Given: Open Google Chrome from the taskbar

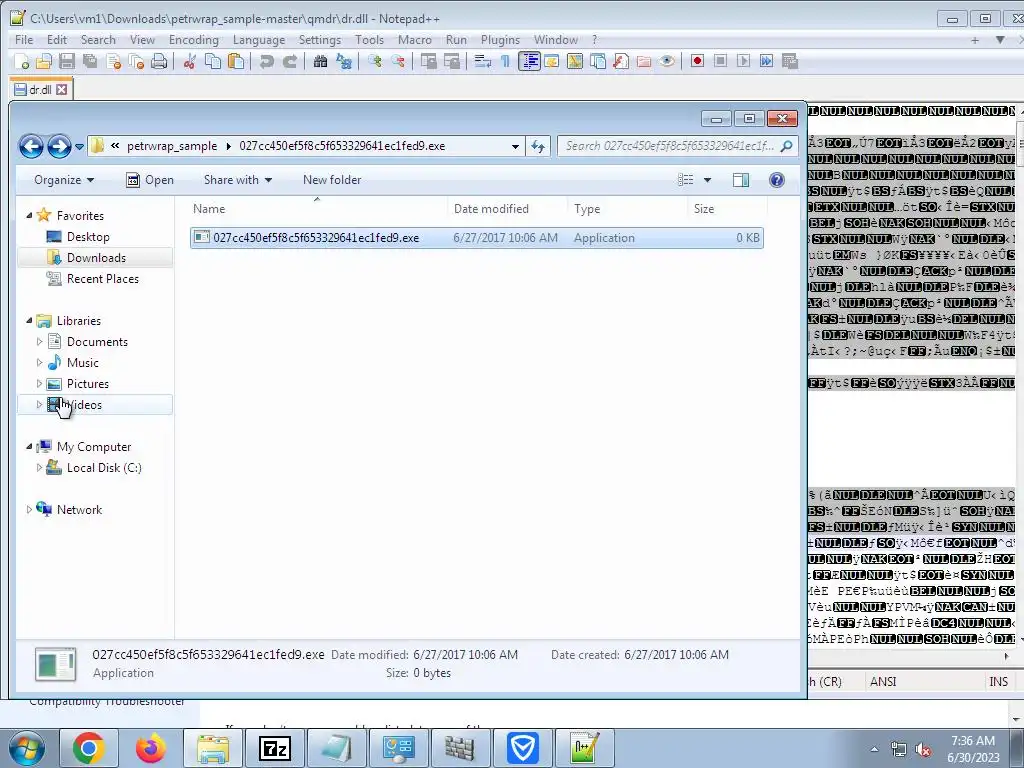Looking at the screenshot, I should 88,748.
